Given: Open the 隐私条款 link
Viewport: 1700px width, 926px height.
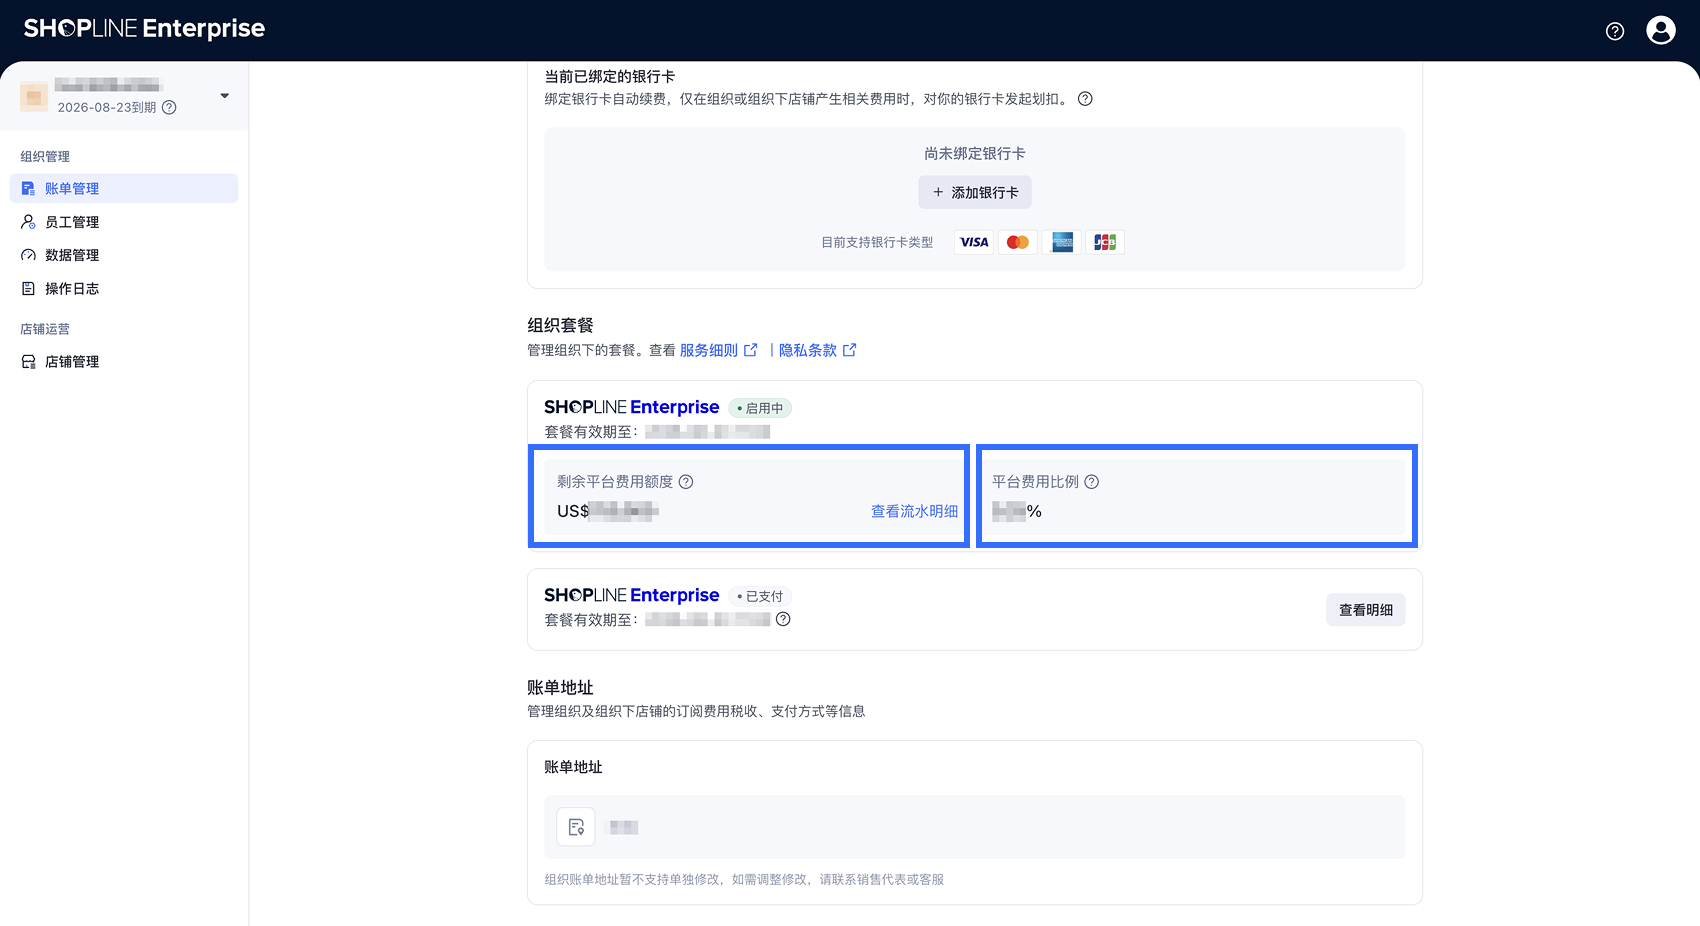Looking at the screenshot, I should (x=808, y=350).
